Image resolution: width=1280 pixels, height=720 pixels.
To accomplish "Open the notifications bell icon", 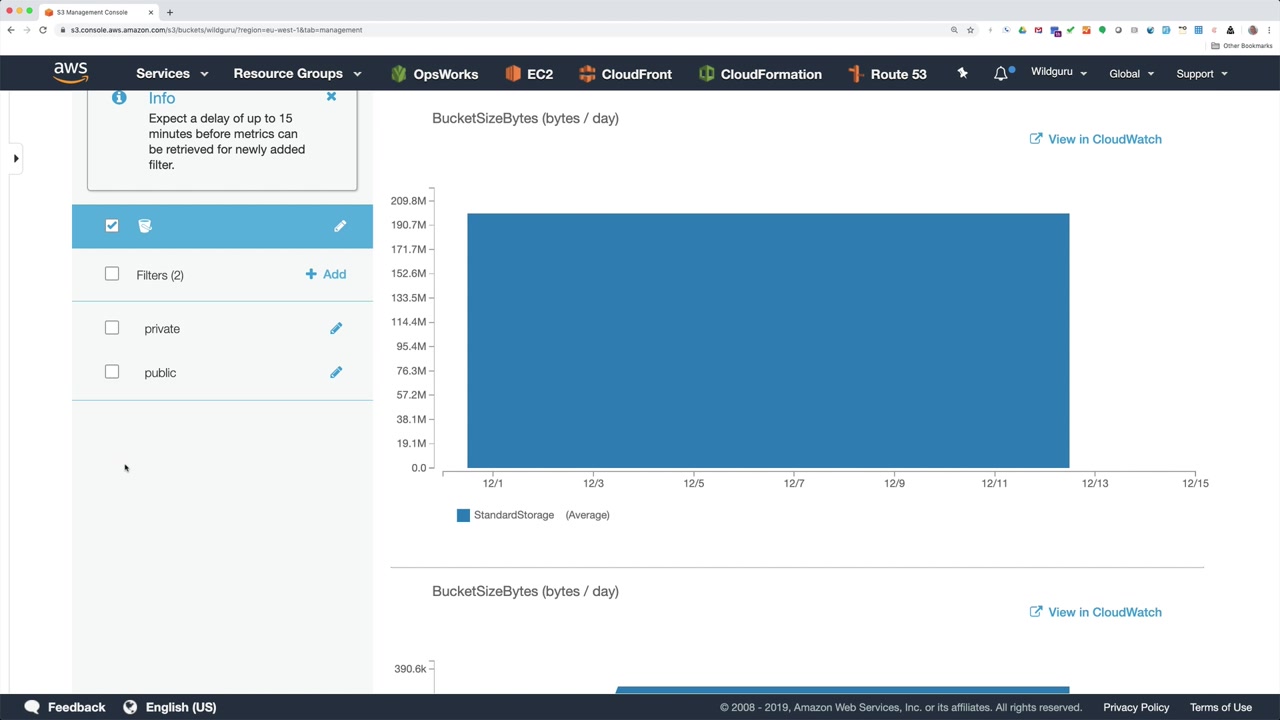I will pyautogui.click(x=1001, y=74).
